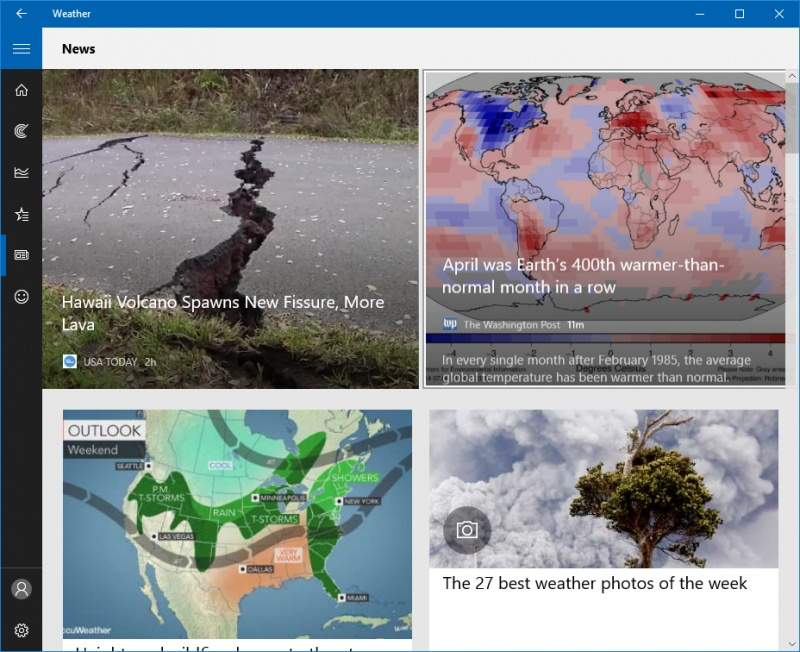800x652 pixels.
Task: Open the hamburger navigation menu
Action: tap(21, 48)
